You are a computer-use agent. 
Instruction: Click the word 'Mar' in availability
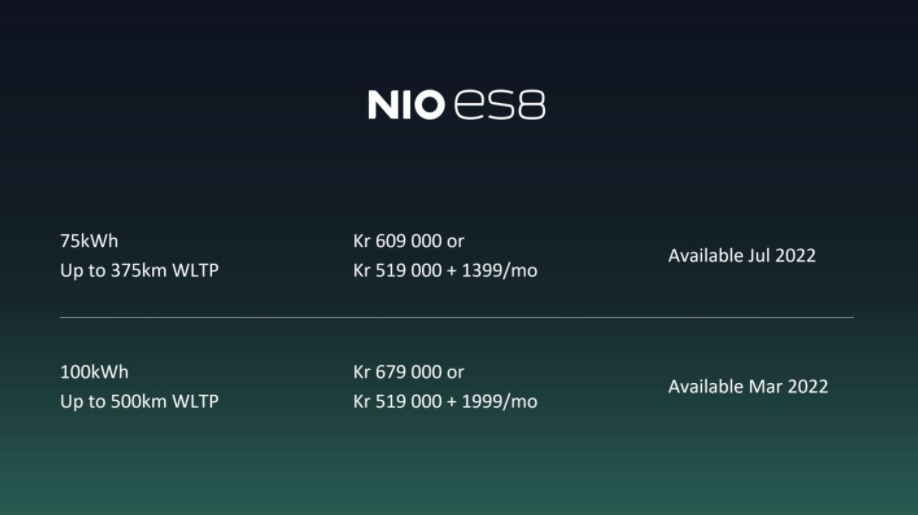point(764,387)
